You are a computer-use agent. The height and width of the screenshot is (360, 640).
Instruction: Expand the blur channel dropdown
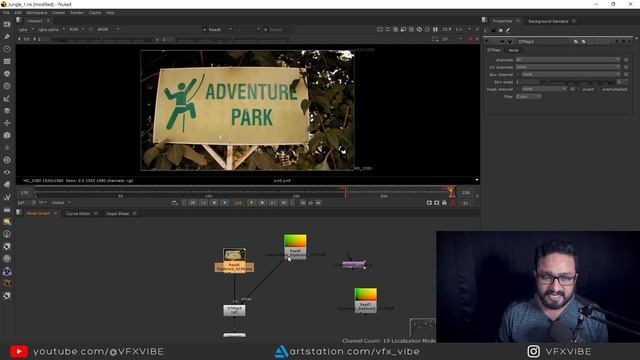click(x=571, y=74)
